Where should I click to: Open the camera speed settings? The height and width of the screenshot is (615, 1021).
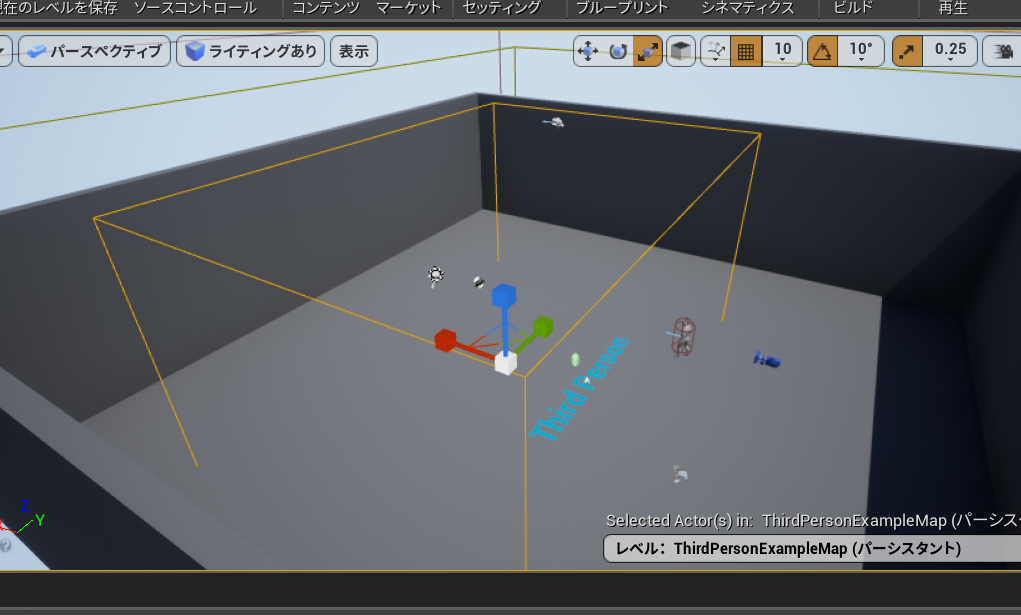[1003, 51]
